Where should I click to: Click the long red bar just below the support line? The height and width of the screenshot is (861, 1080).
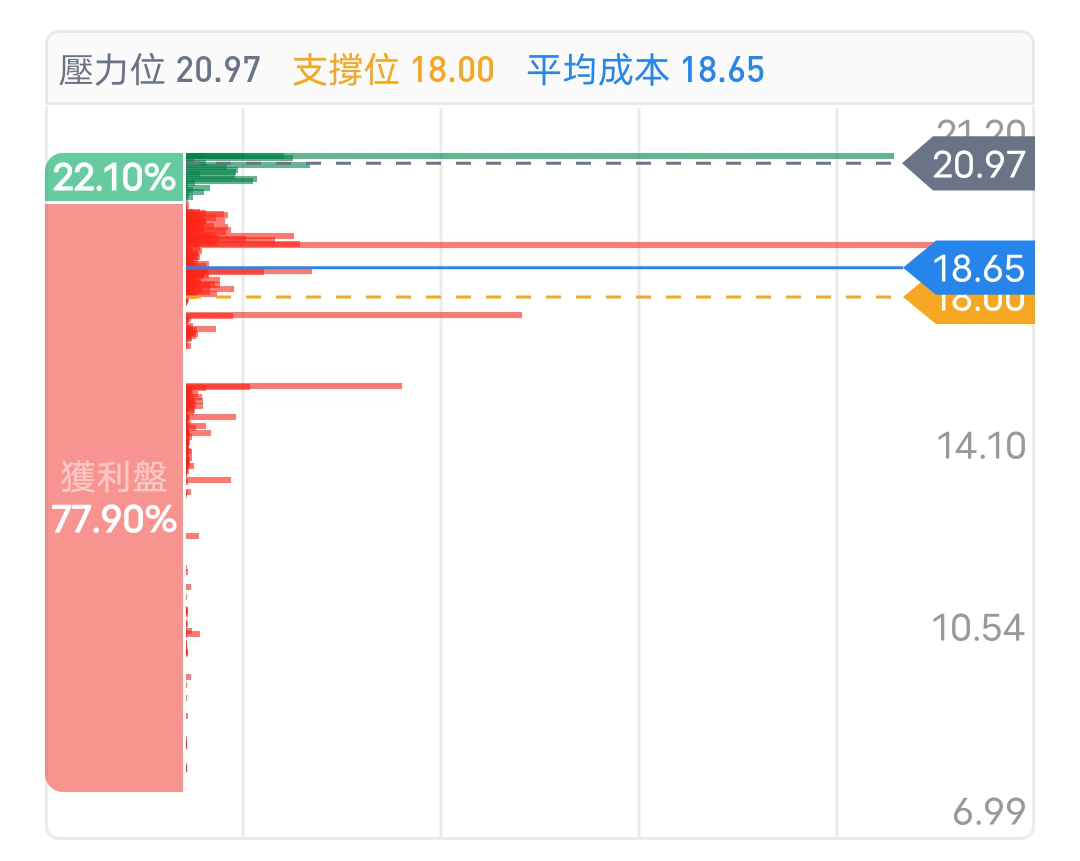354,315
